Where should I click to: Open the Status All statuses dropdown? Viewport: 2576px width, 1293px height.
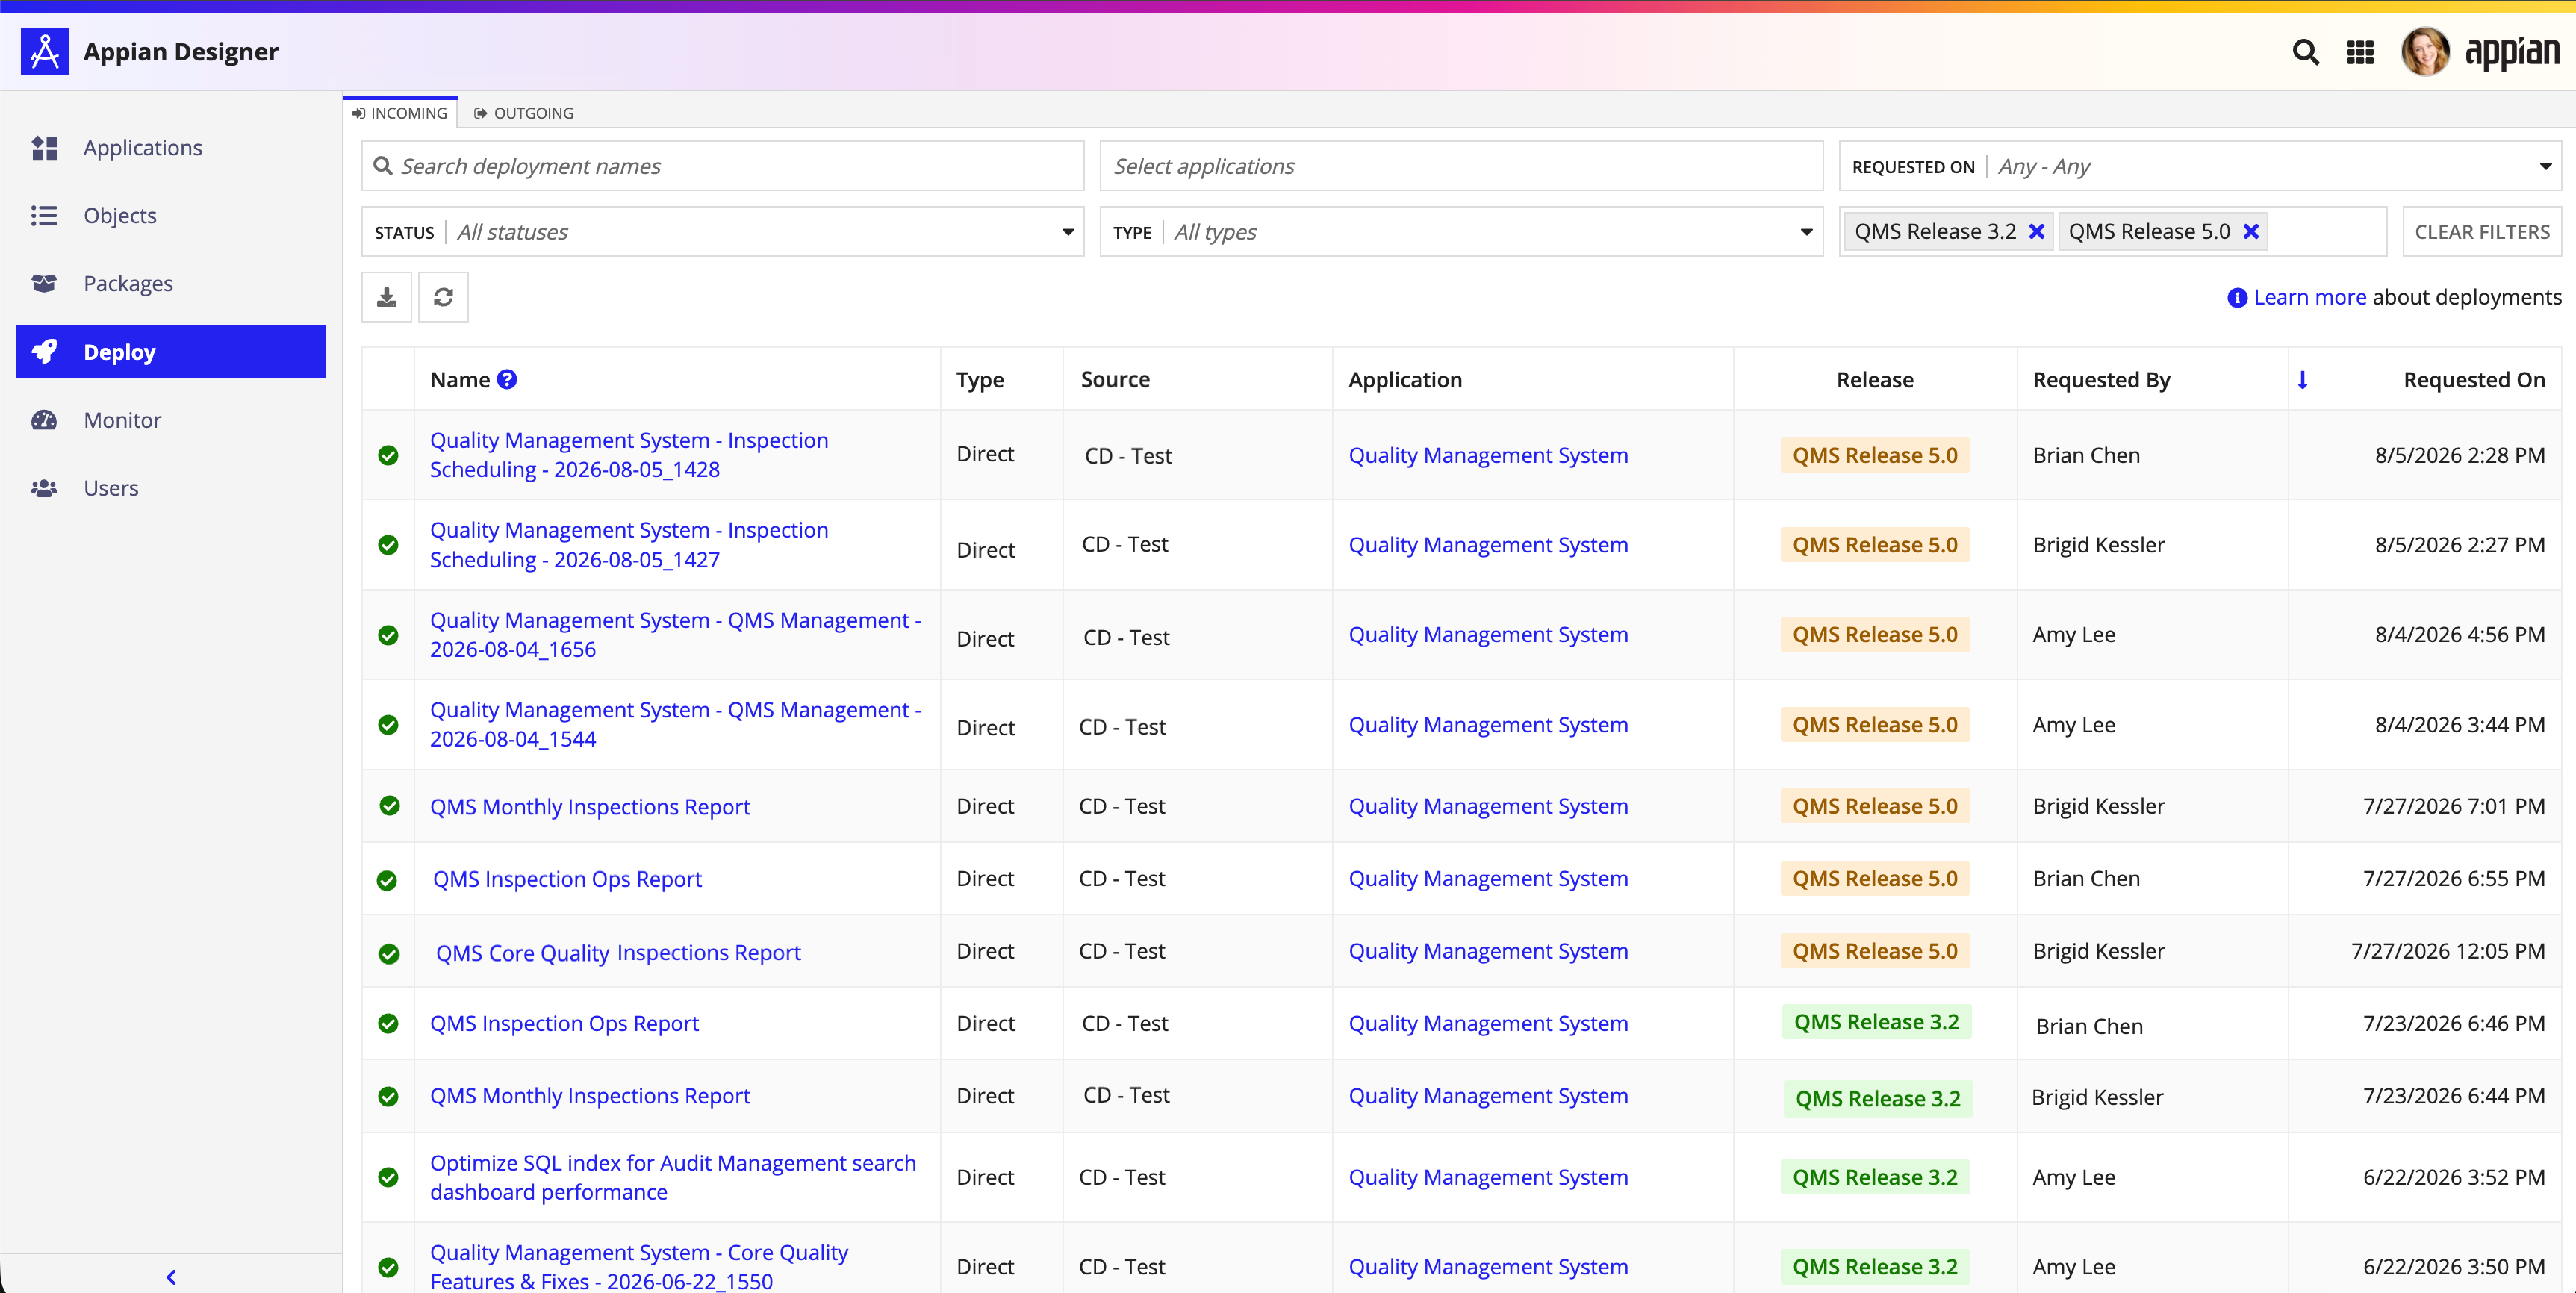tap(723, 232)
